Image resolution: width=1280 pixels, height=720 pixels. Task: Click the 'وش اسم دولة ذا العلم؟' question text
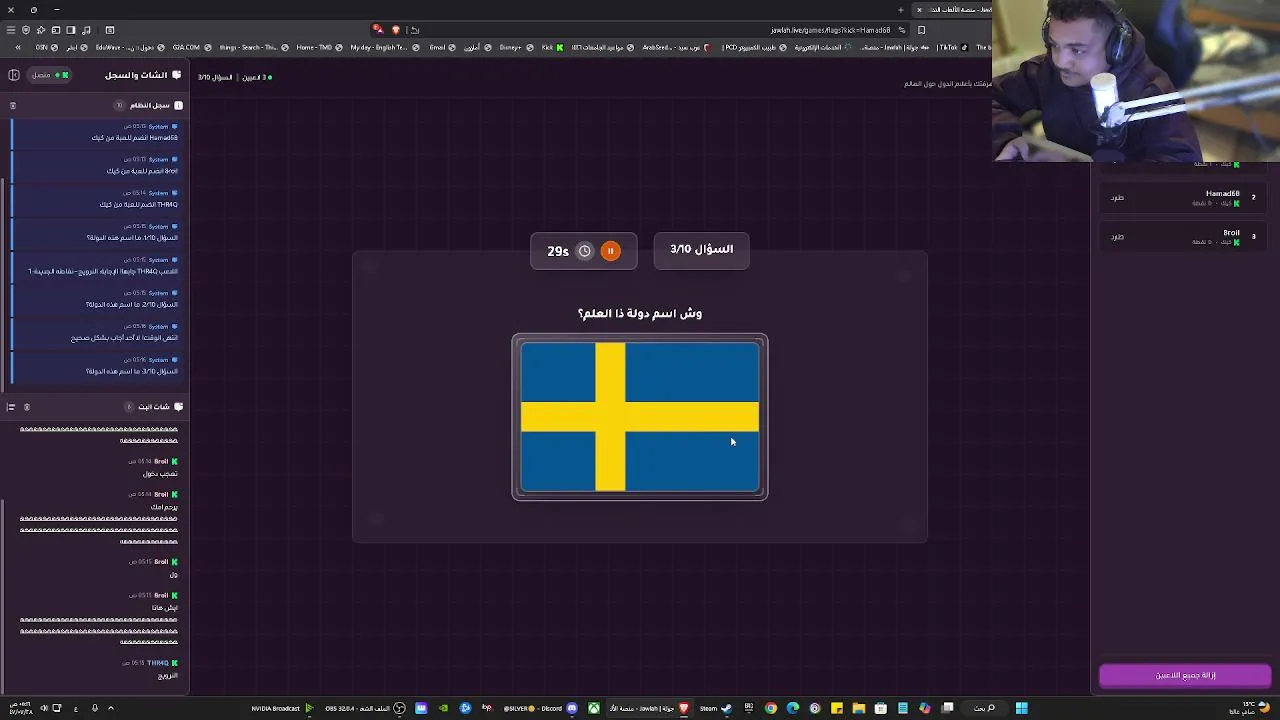click(x=640, y=313)
